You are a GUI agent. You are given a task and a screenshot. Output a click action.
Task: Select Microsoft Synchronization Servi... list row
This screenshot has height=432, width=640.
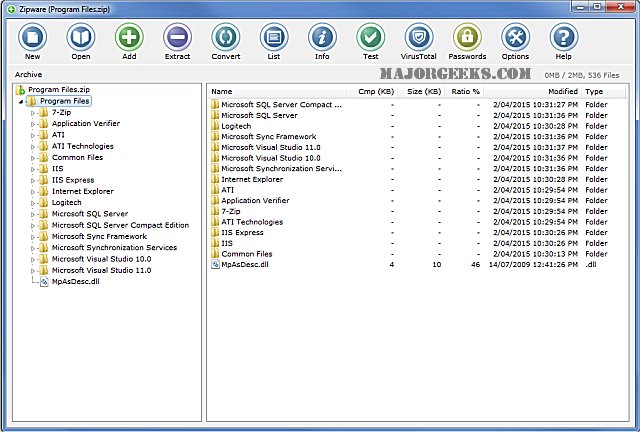point(416,169)
